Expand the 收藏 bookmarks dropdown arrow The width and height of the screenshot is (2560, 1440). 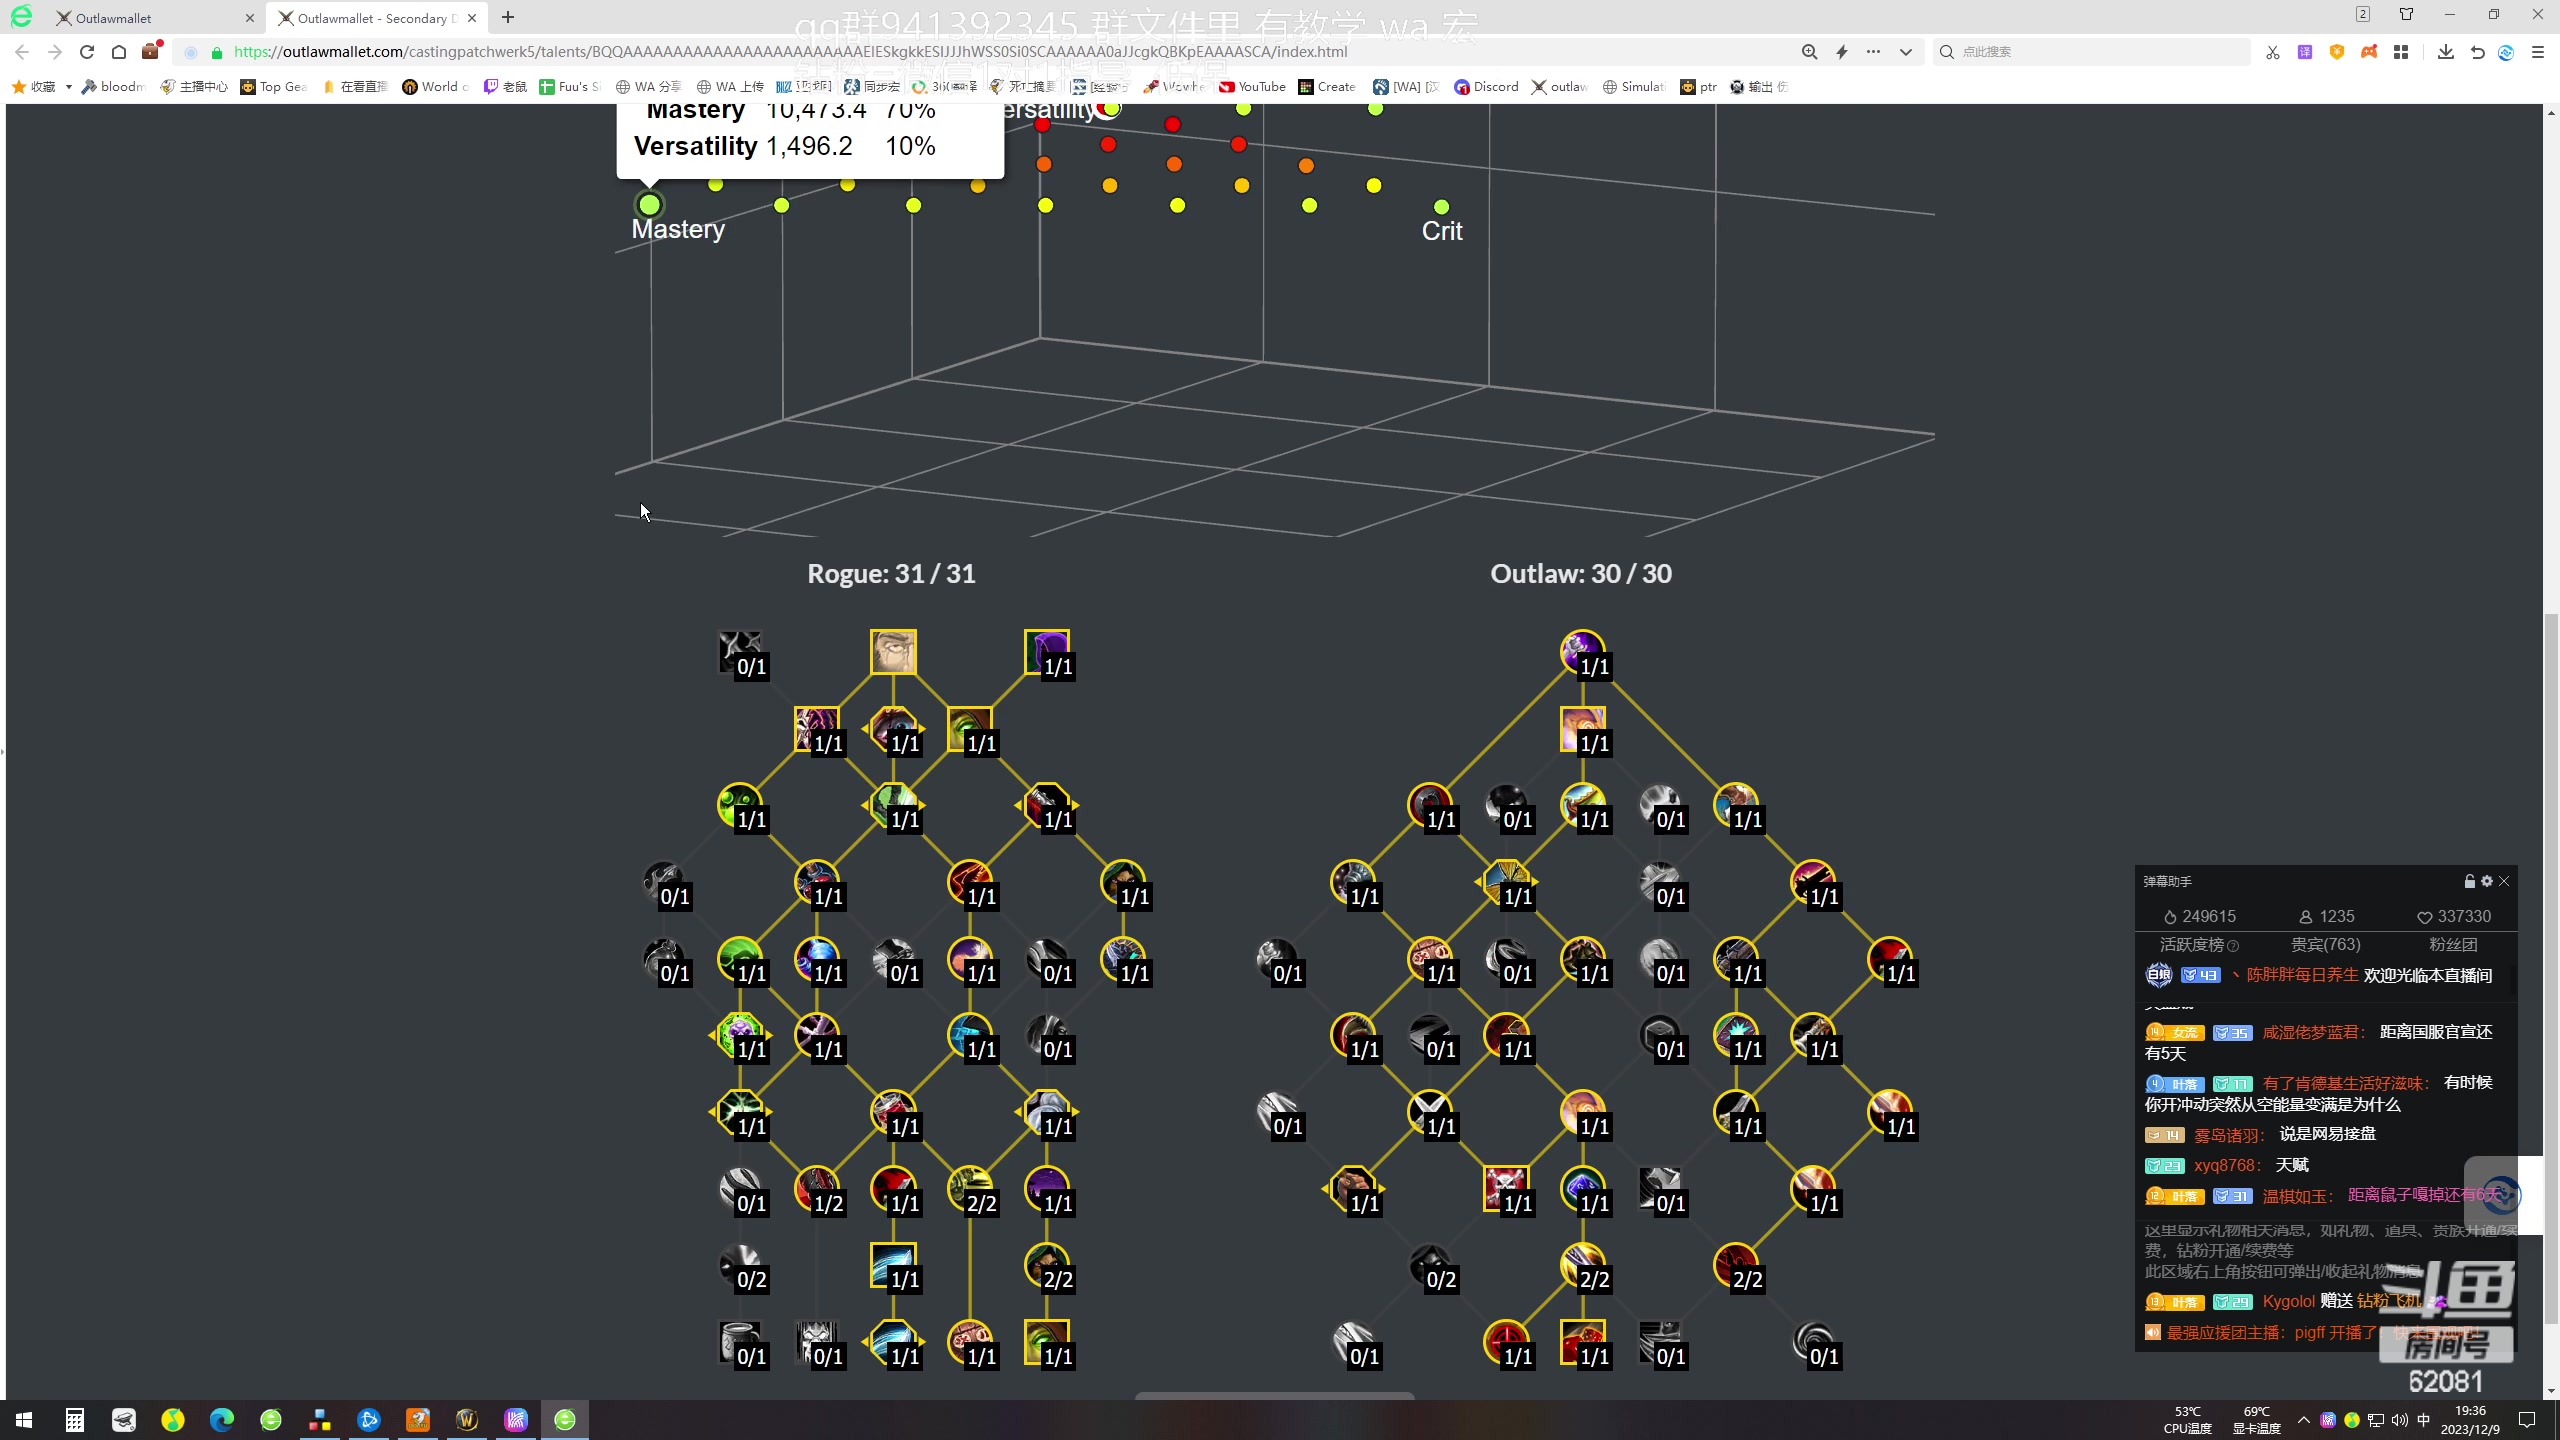68,87
